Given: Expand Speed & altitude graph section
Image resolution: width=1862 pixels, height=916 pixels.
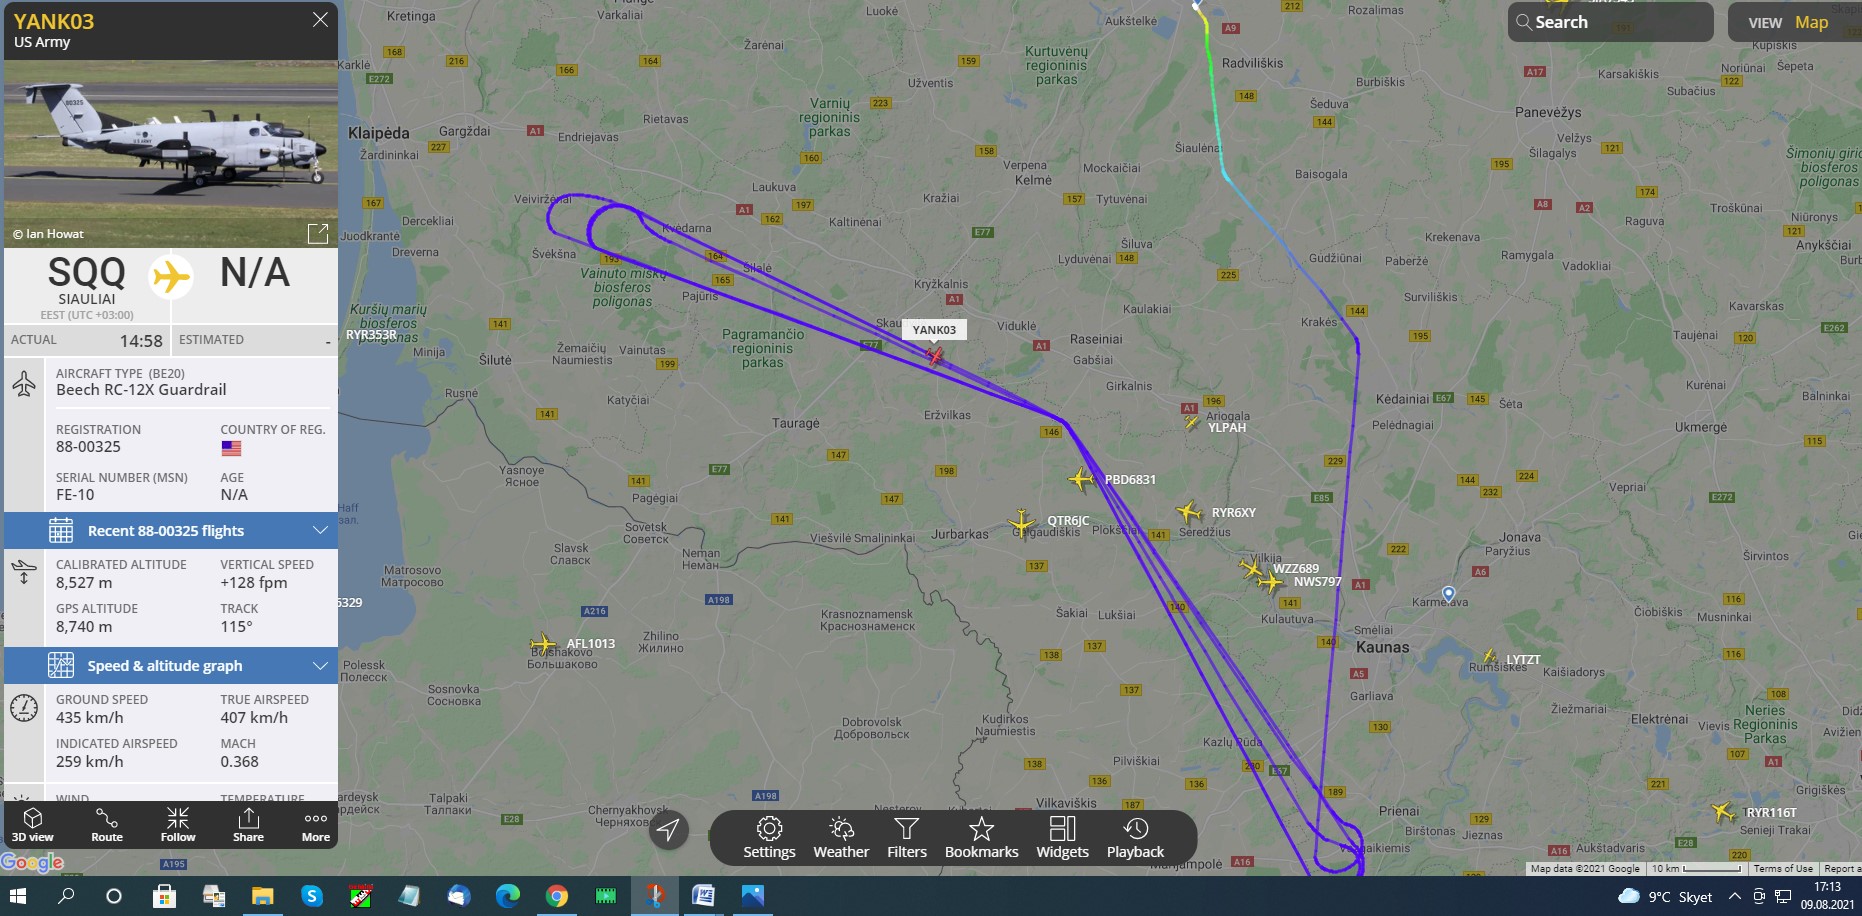Looking at the screenshot, I should (171, 666).
